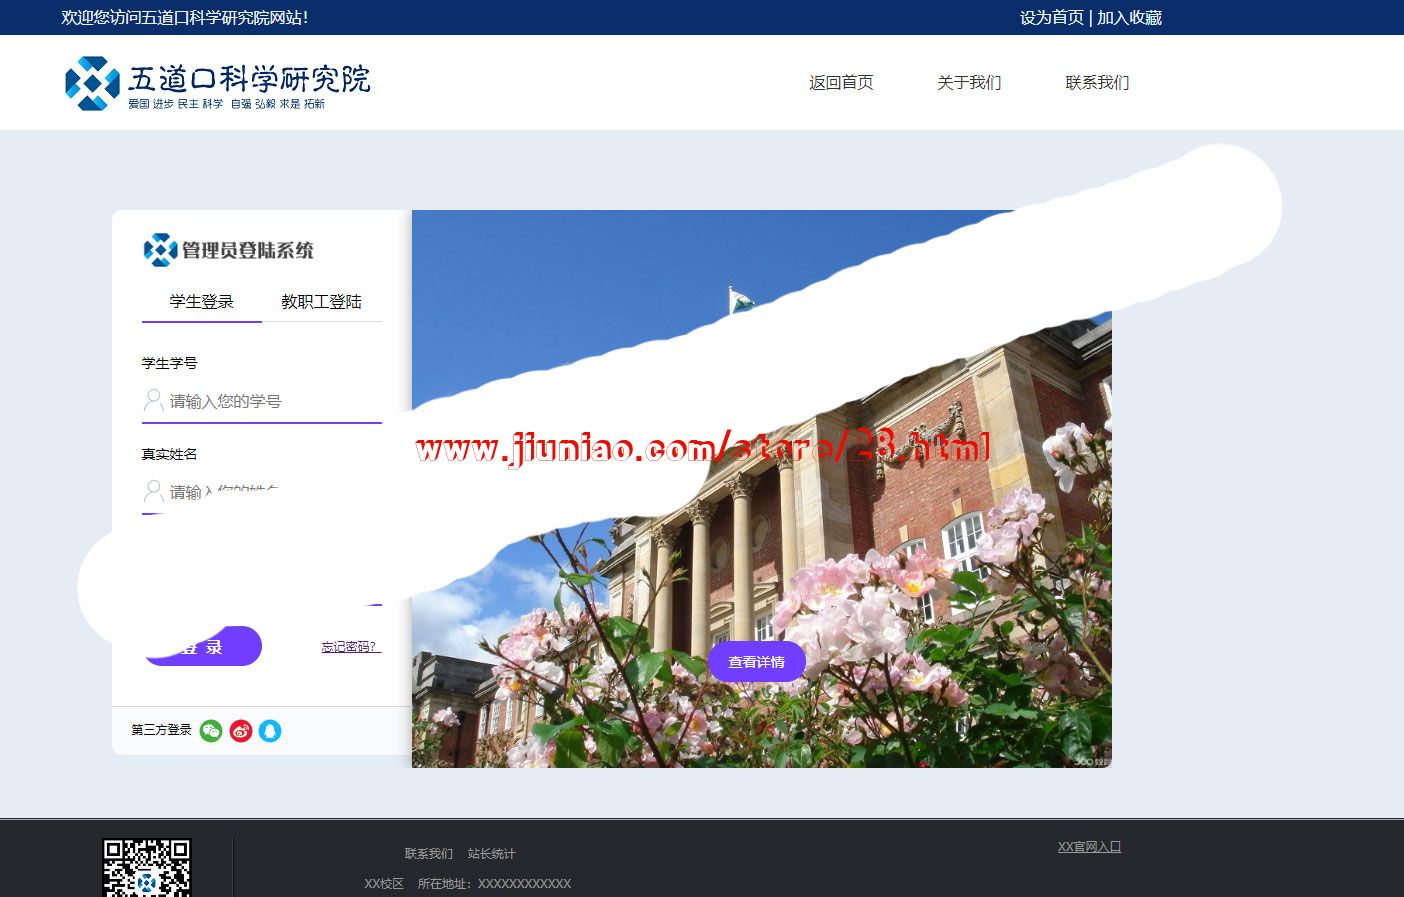Click the 查看详情 button on the photo
Viewport: 1404px width, 897px height.
pos(757,662)
